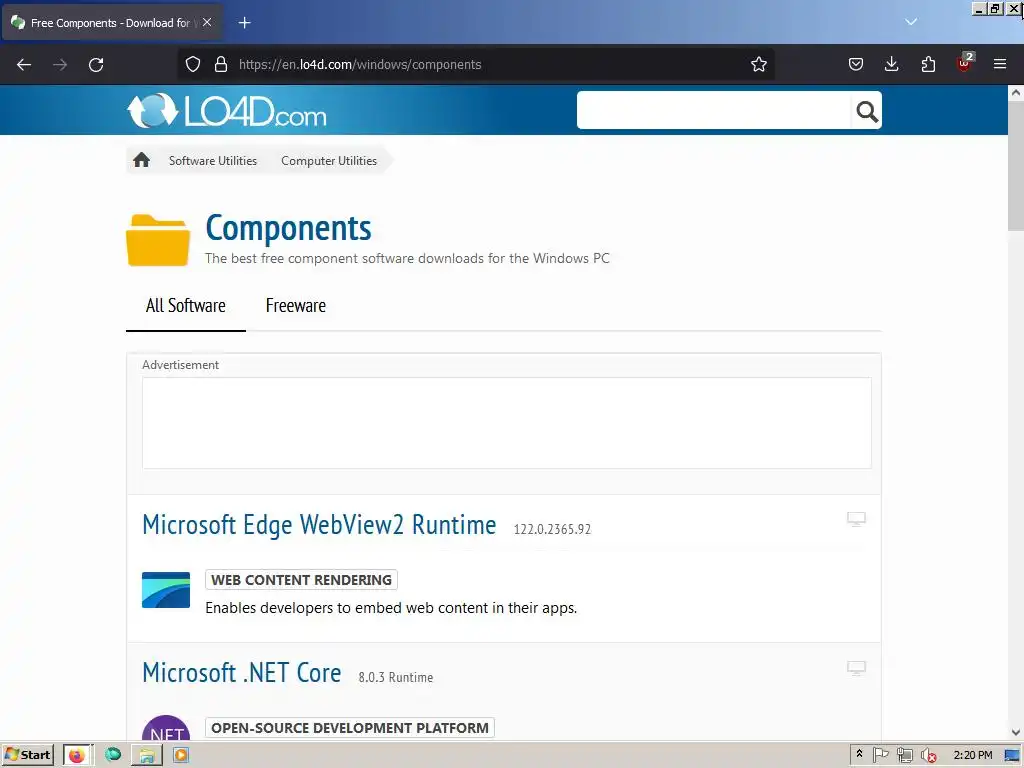Open the Microsoft .NET Core link
This screenshot has height=768, width=1024.
pyautogui.click(x=242, y=673)
